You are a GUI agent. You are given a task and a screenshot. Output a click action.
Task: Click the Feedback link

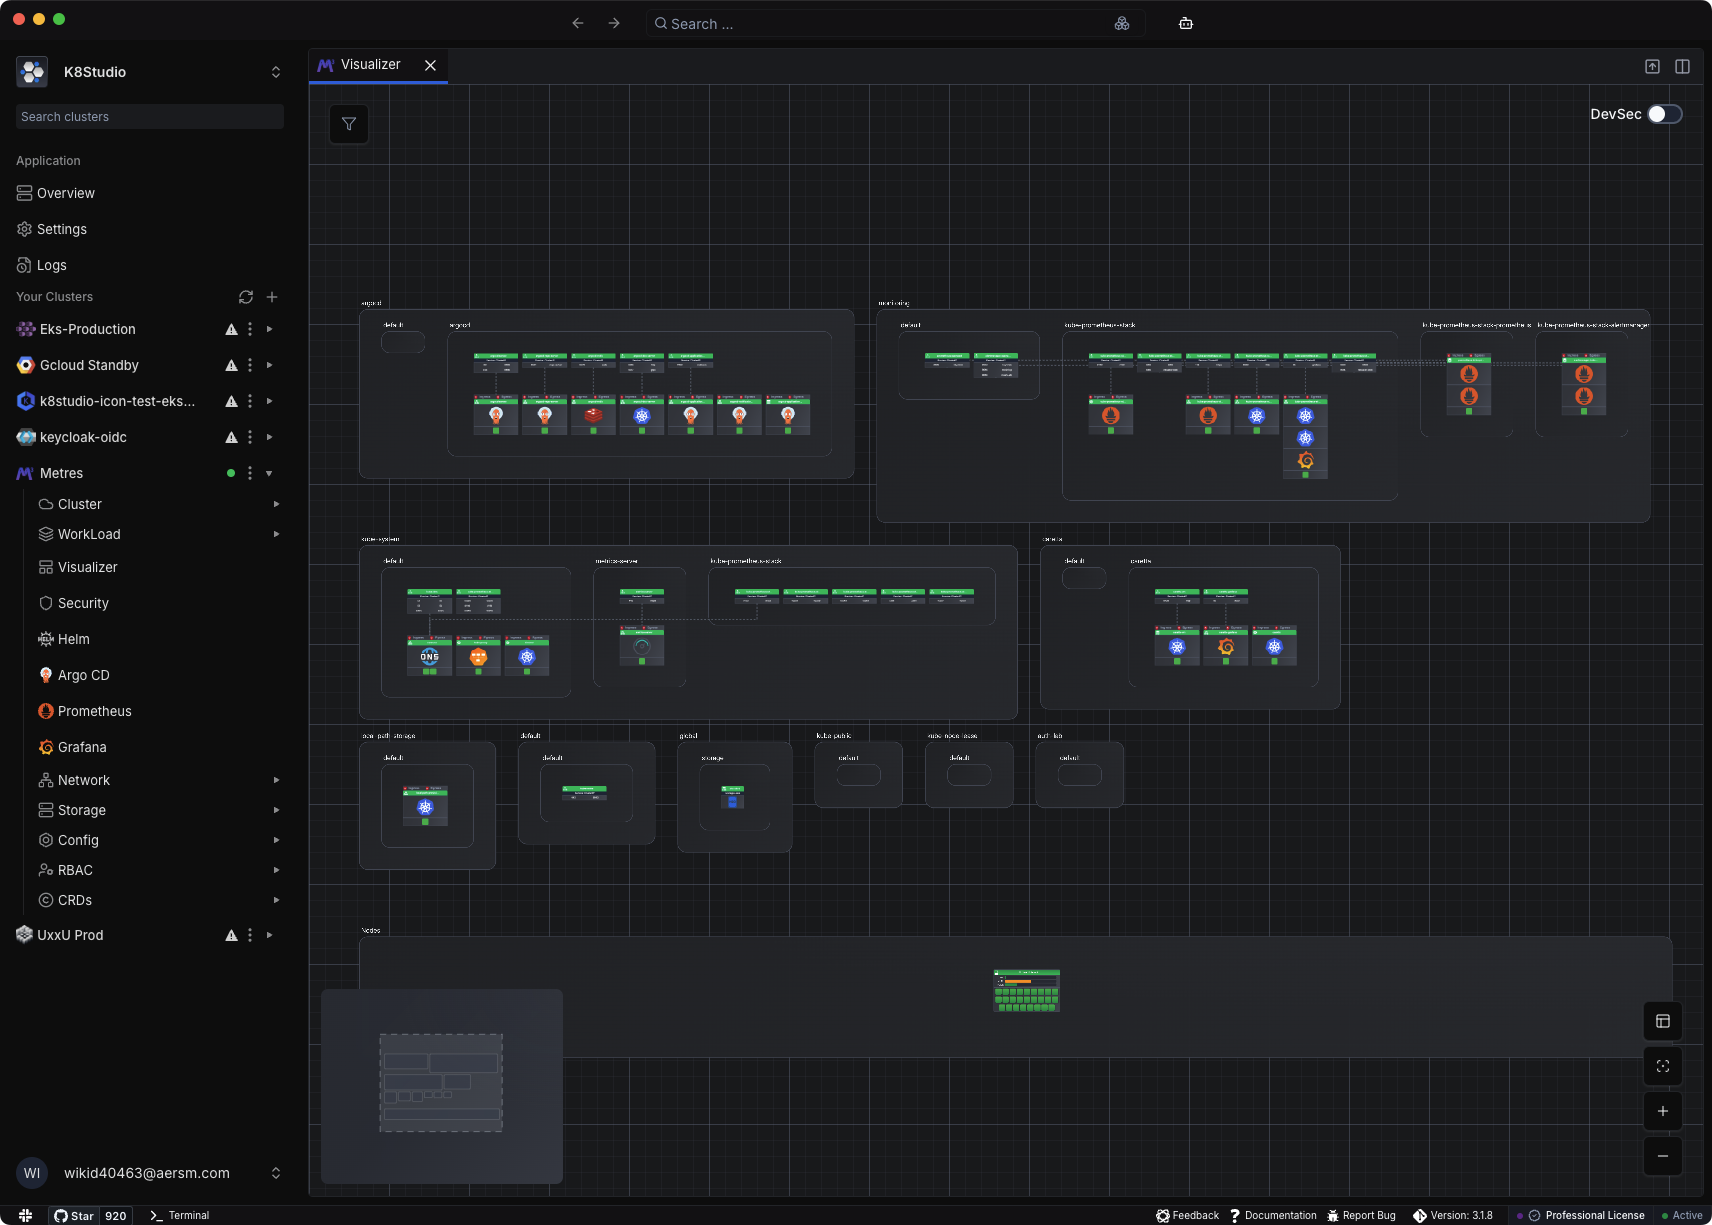[1188, 1216]
